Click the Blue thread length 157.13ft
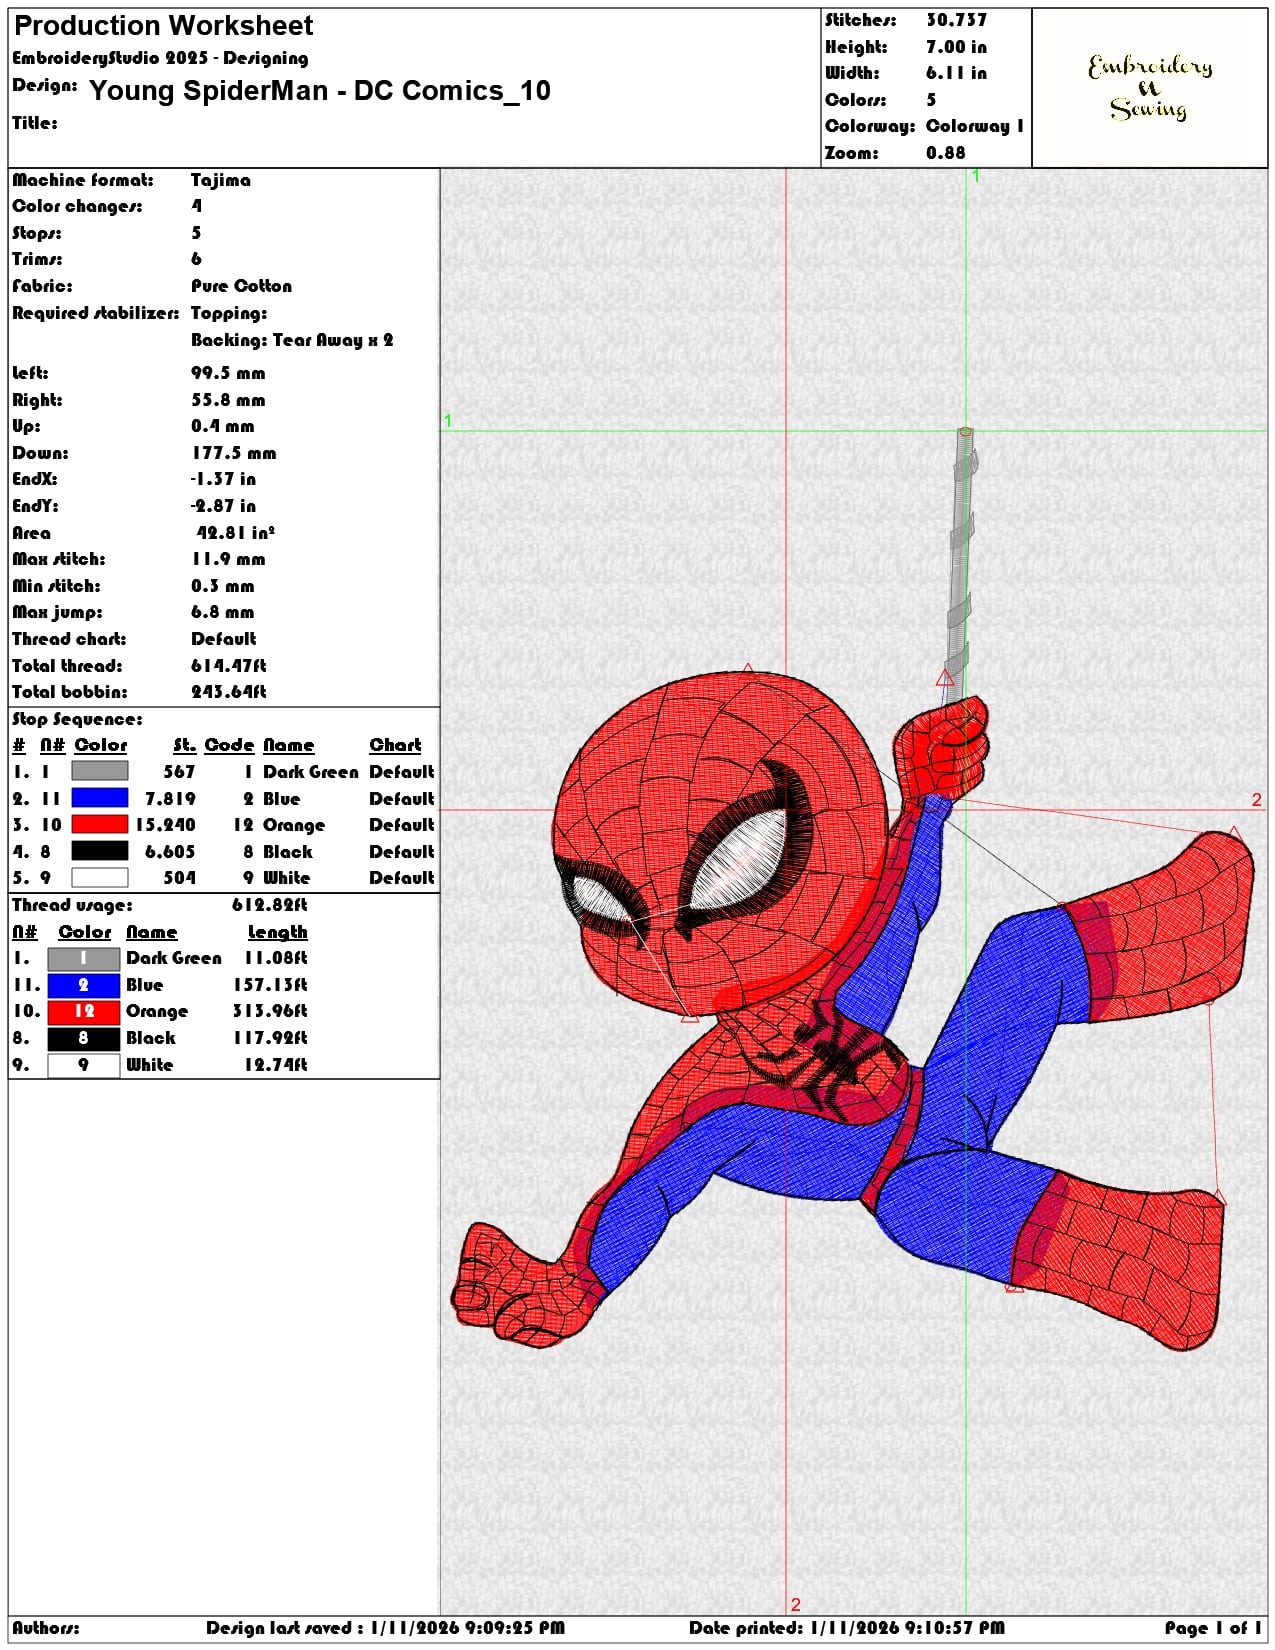Screen dimensions: 1275x1650 (270, 985)
